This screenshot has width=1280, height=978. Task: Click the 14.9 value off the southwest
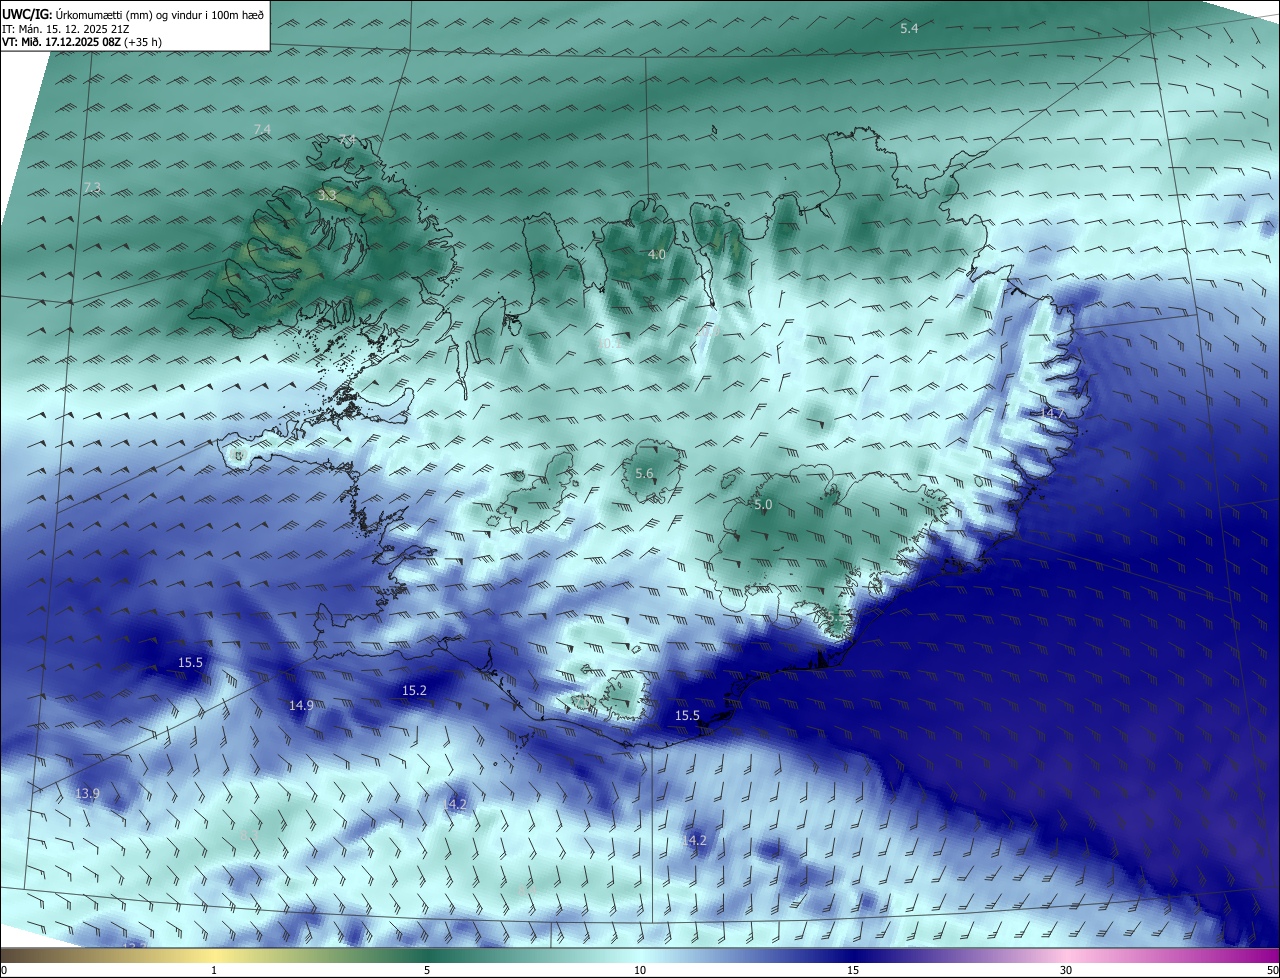[x=301, y=705]
